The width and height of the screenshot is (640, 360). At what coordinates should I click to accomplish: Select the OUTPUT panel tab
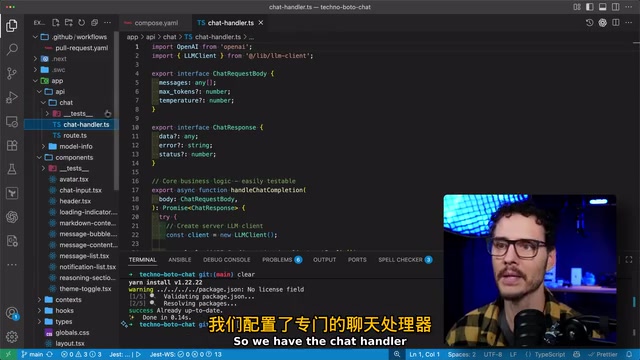tap(324, 260)
